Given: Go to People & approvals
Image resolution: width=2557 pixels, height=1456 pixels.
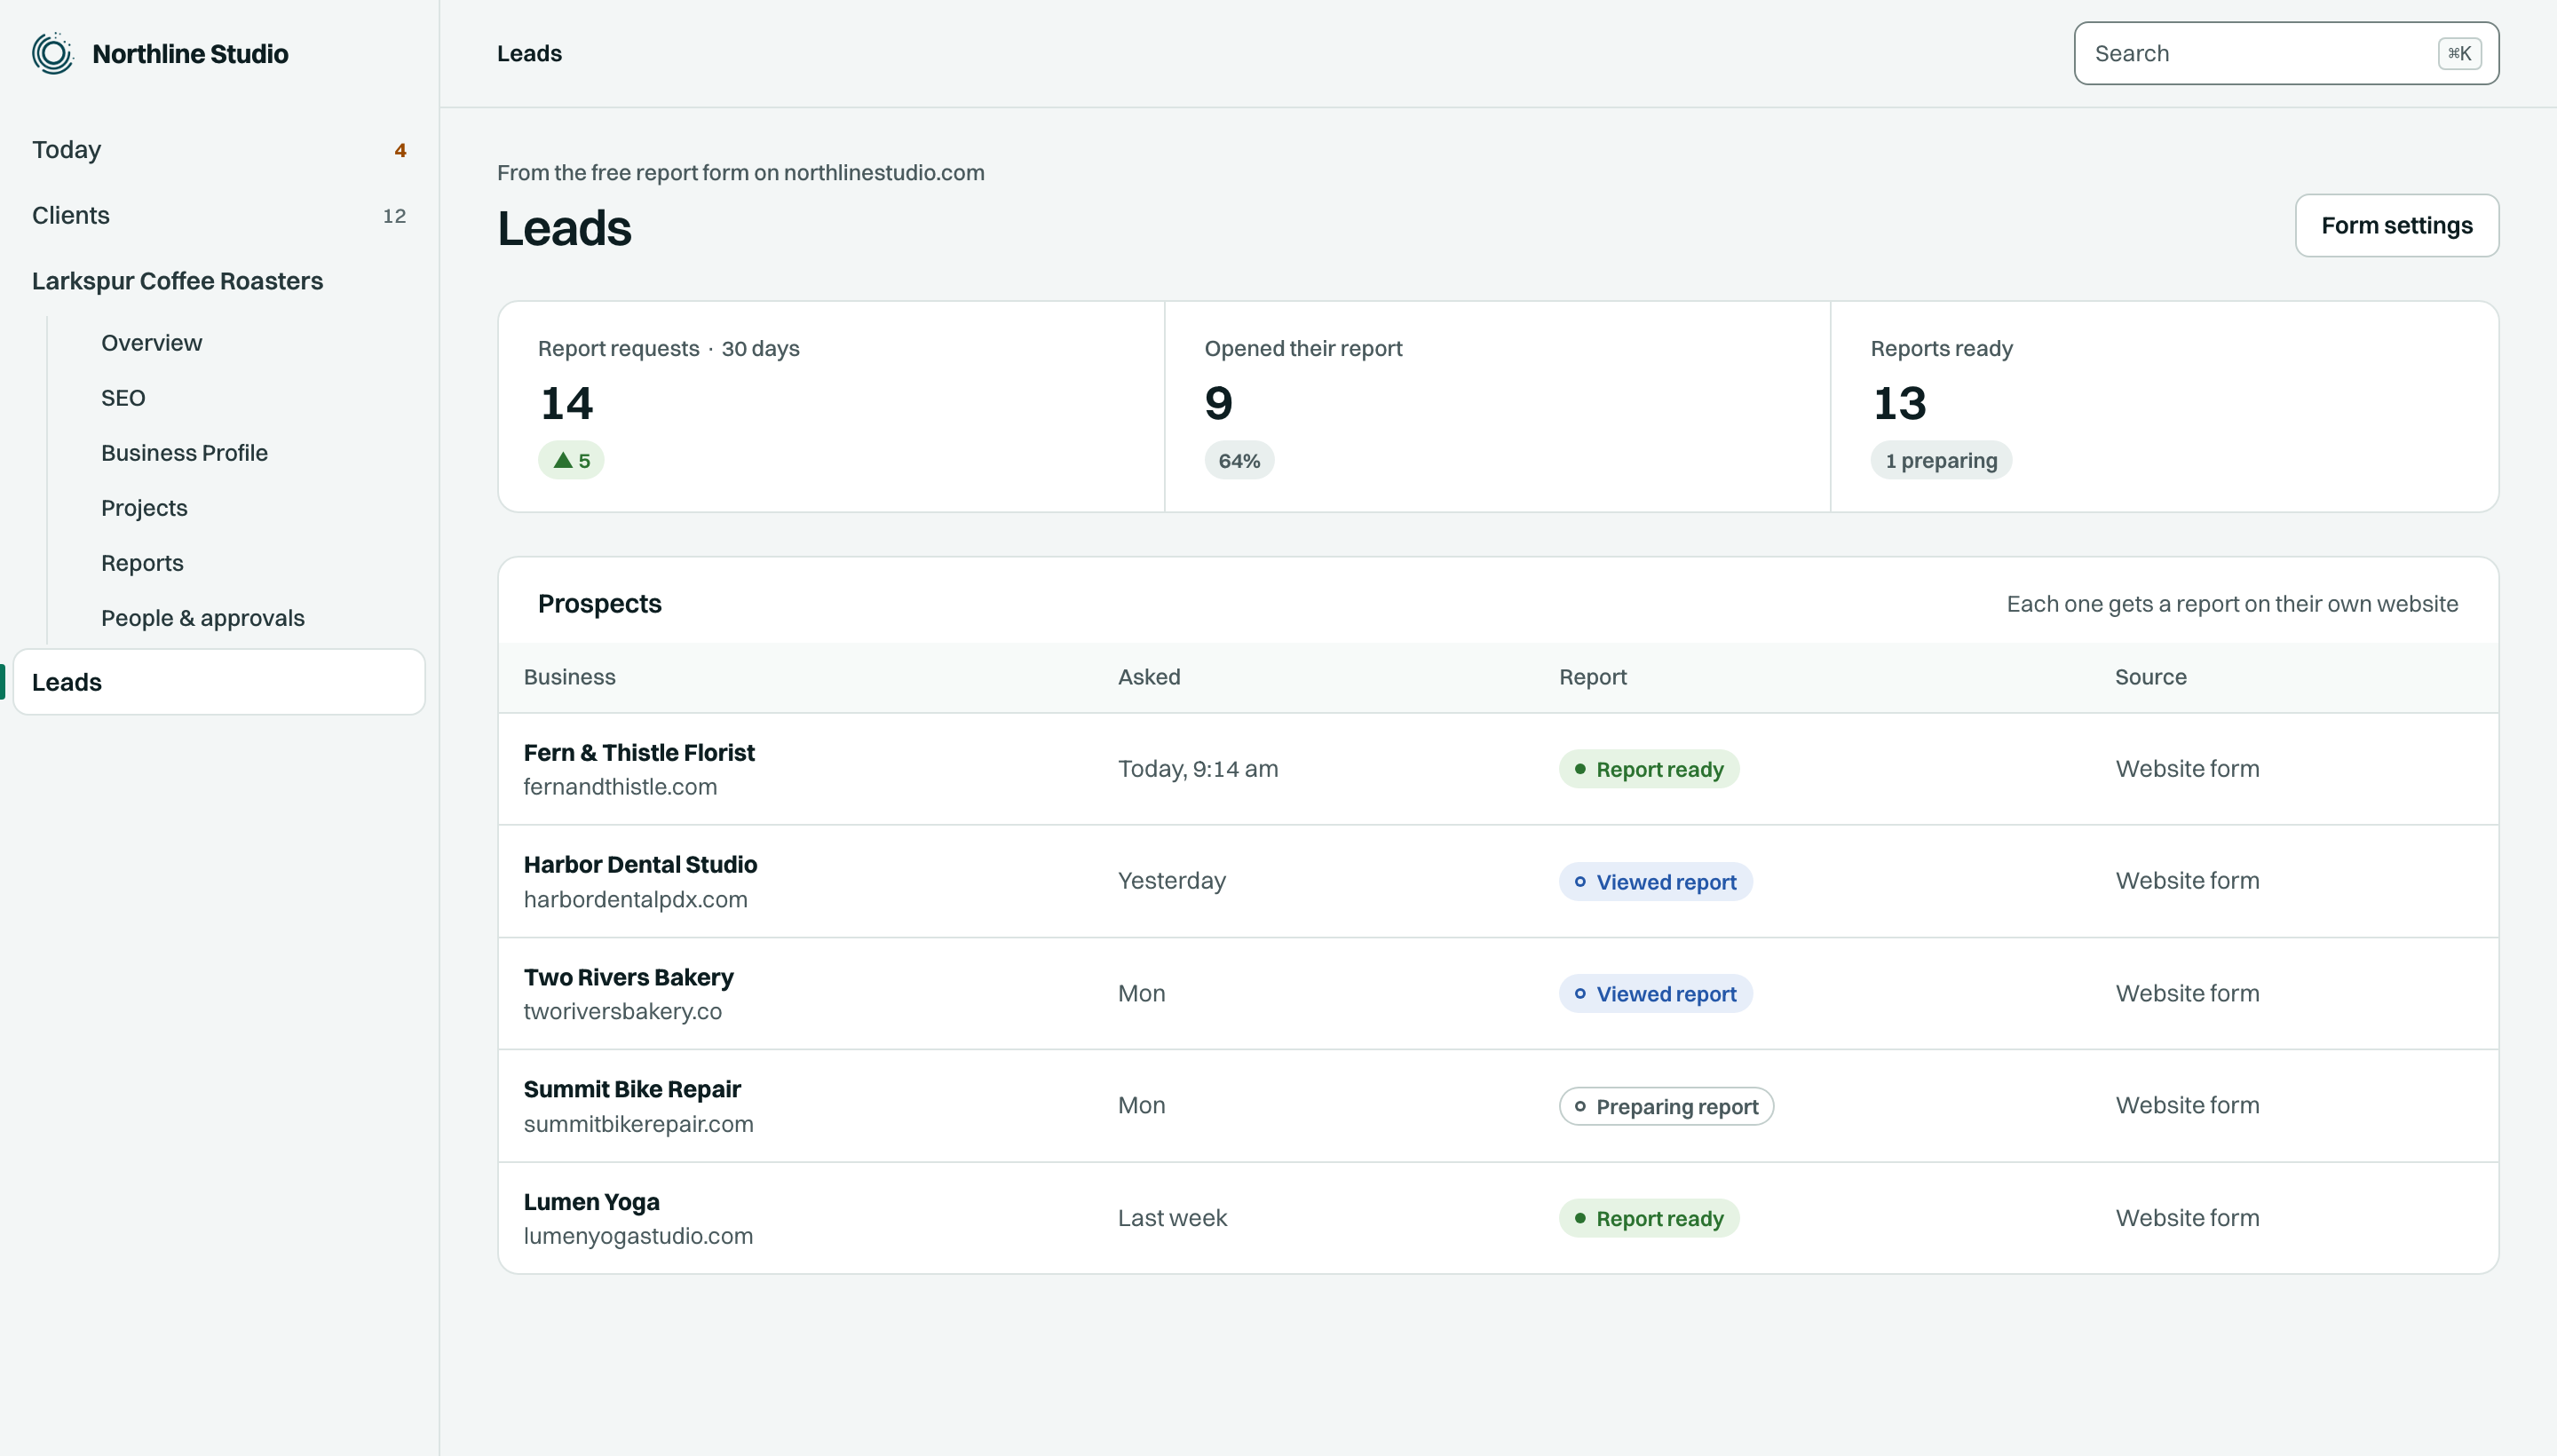Looking at the screenshot, I should tap(203, 618).
